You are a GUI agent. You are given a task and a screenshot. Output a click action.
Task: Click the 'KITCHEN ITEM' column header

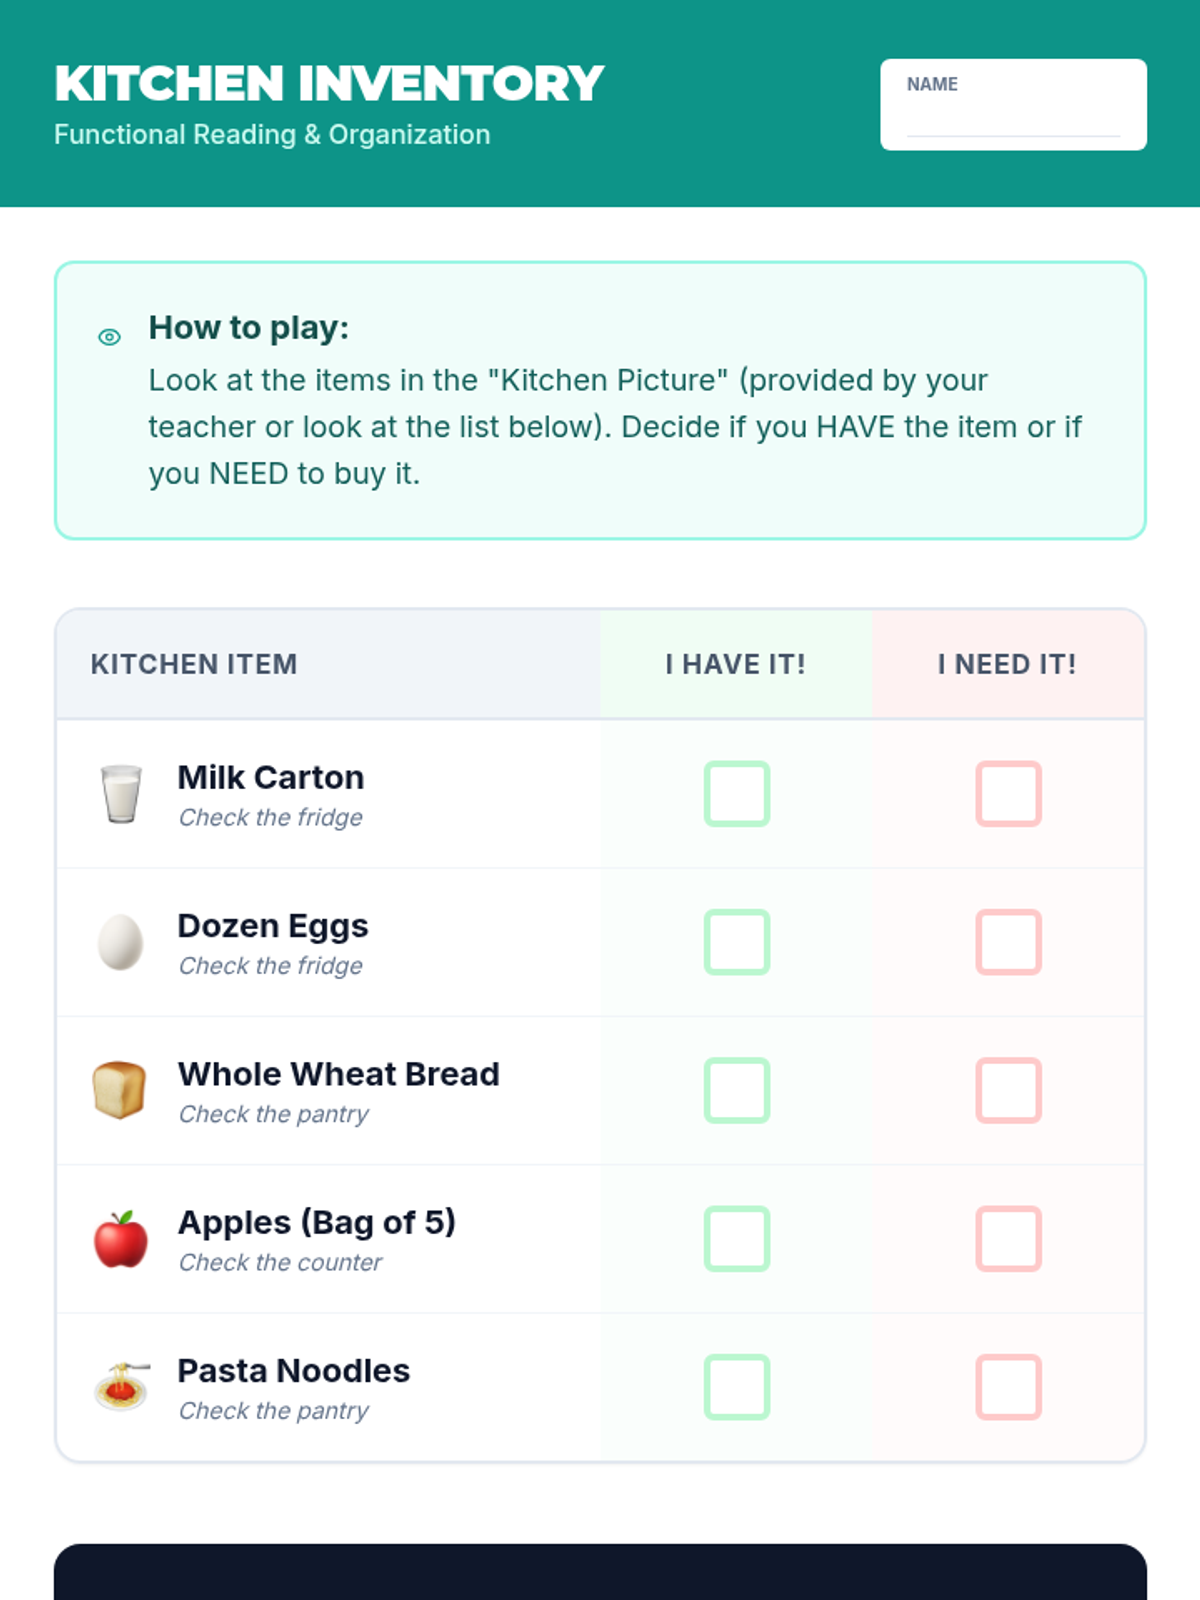tap(194, 664)
